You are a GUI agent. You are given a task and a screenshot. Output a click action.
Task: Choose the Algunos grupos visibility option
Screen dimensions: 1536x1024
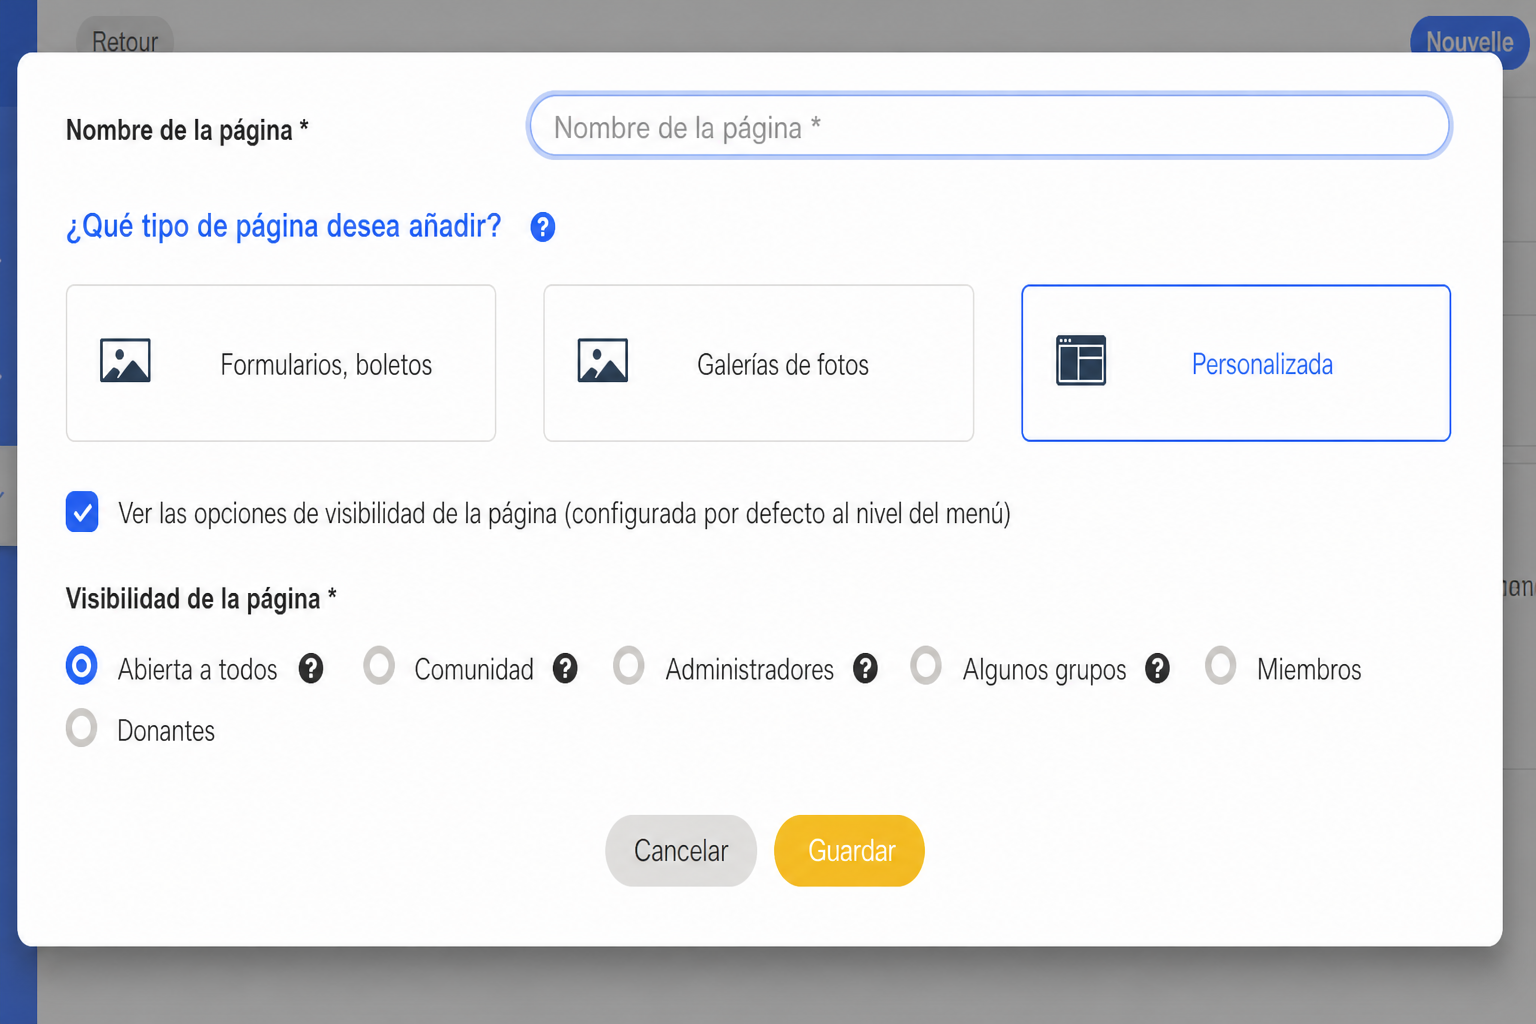pyautogui.click(x=926, y=666)
